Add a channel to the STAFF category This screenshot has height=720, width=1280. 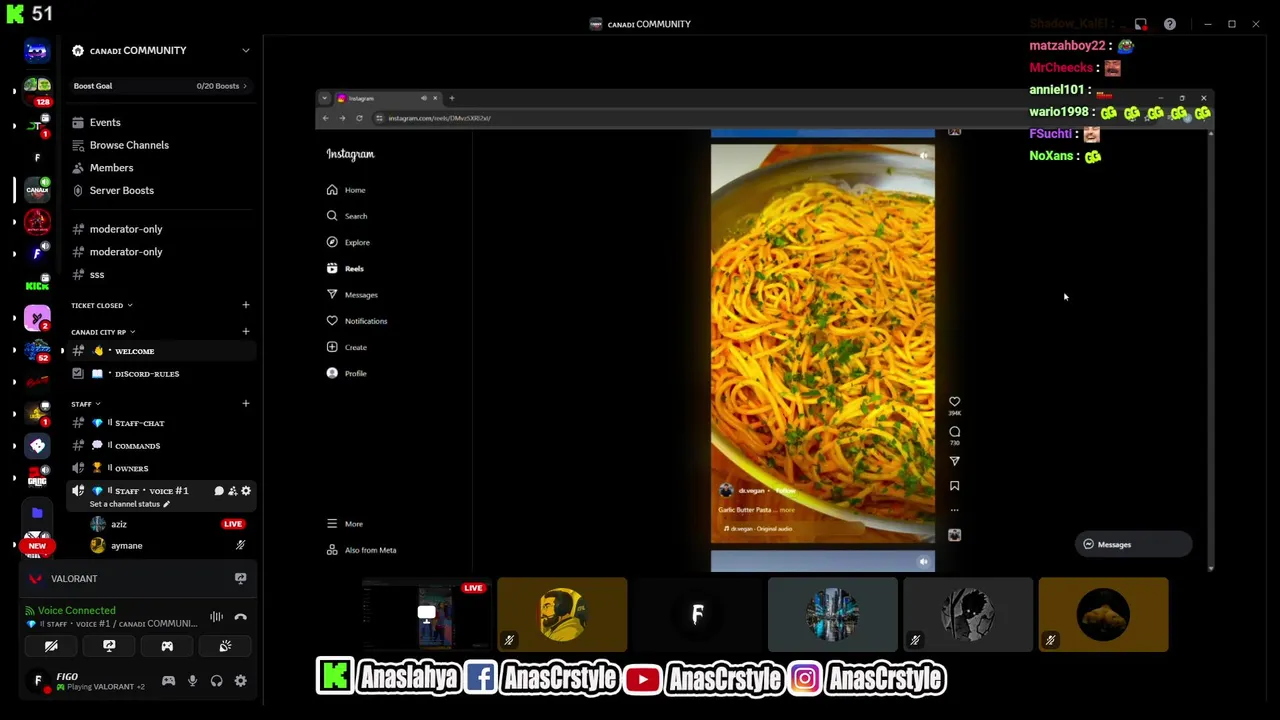pyautogui.click(x=245, y=403)
